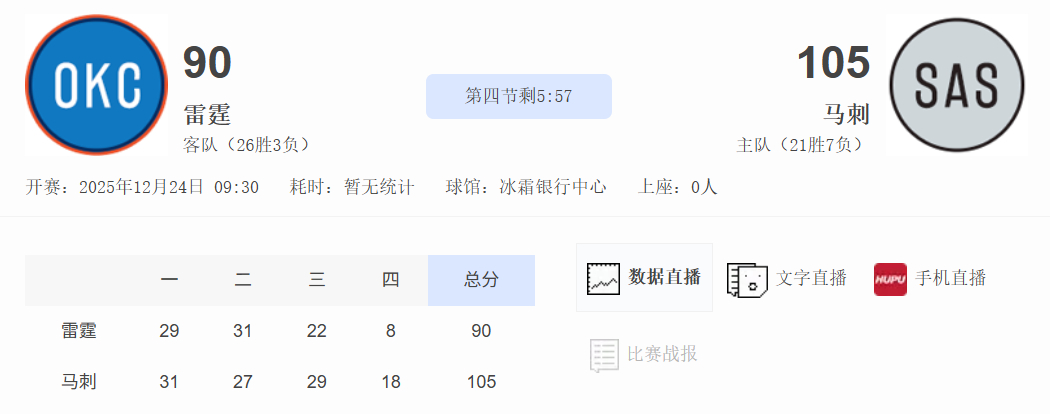
Task: Click the 马刺 team name in header
Action: tap(846, 115)
